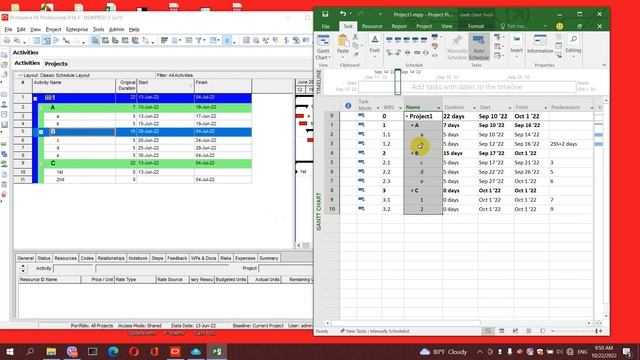Open the File tab in Project
Viewport: 640px width, 360px height.
[x=325, y=26]
